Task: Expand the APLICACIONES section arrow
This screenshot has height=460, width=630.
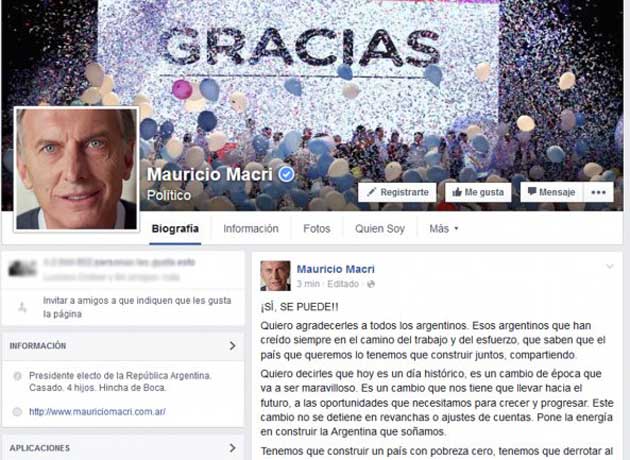Action: tap(233, 448)
